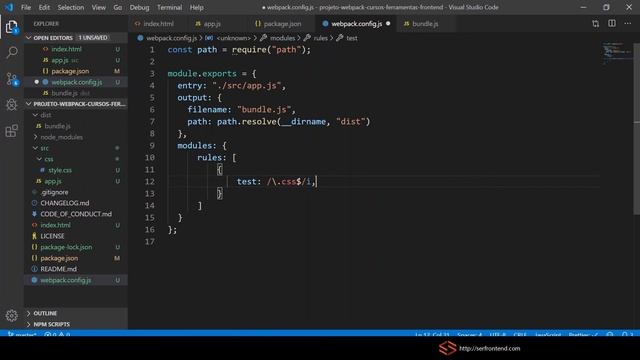Open bundle.js under dist folder
Viewport: 640px width, 360px height.
(76, 126)
